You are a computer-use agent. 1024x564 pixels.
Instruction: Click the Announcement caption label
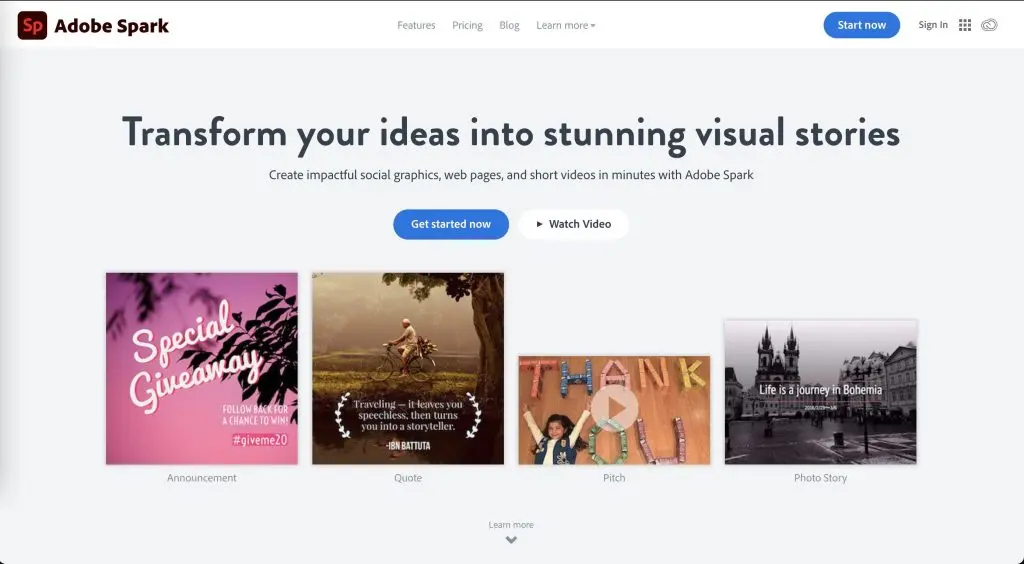tap(202, 478)
